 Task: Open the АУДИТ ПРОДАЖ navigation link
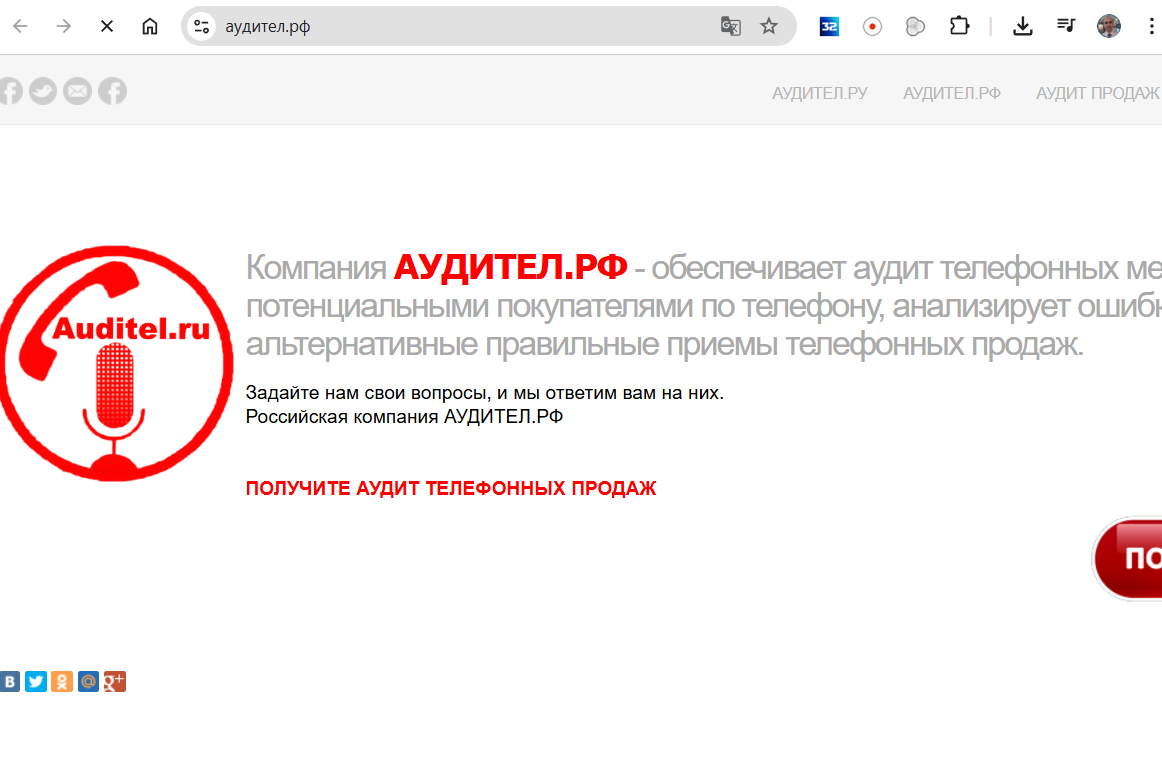point(1098,93)
